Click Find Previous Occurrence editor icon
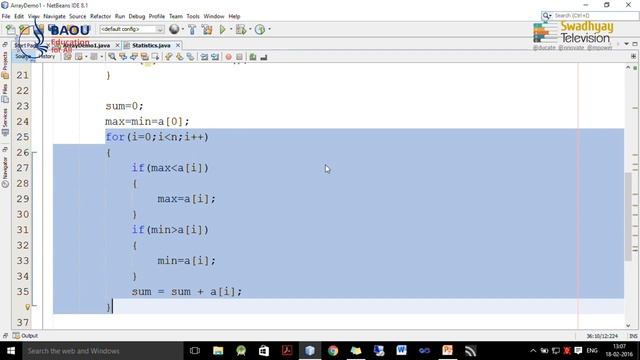 [x=123, y=57]
